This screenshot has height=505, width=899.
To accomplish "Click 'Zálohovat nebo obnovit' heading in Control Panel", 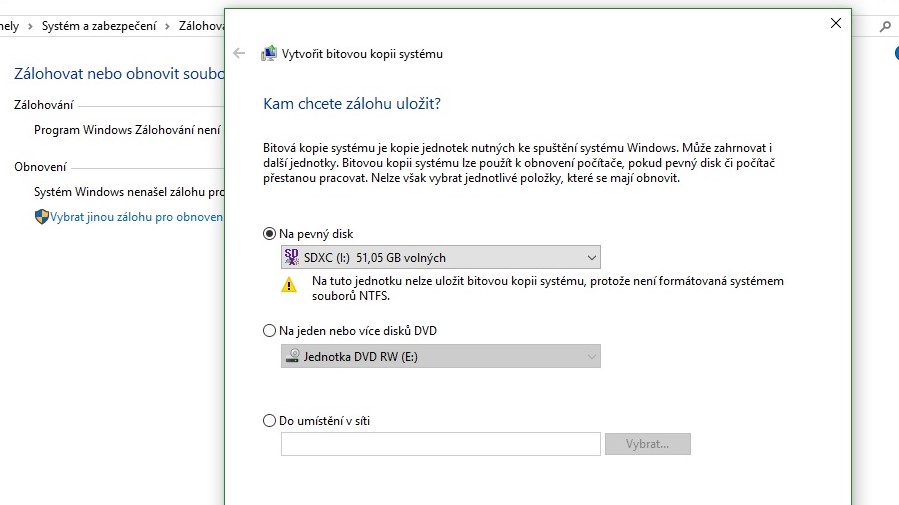I will [119, 73].
